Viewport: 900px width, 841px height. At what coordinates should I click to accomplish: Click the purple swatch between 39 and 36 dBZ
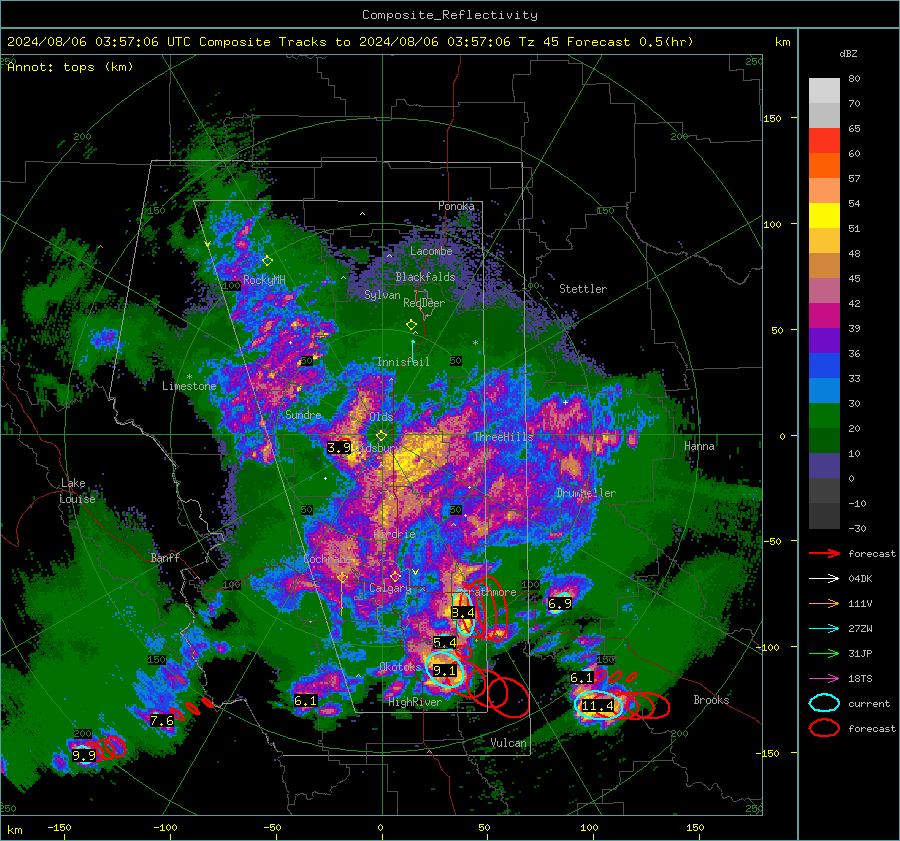coord(824,340)
